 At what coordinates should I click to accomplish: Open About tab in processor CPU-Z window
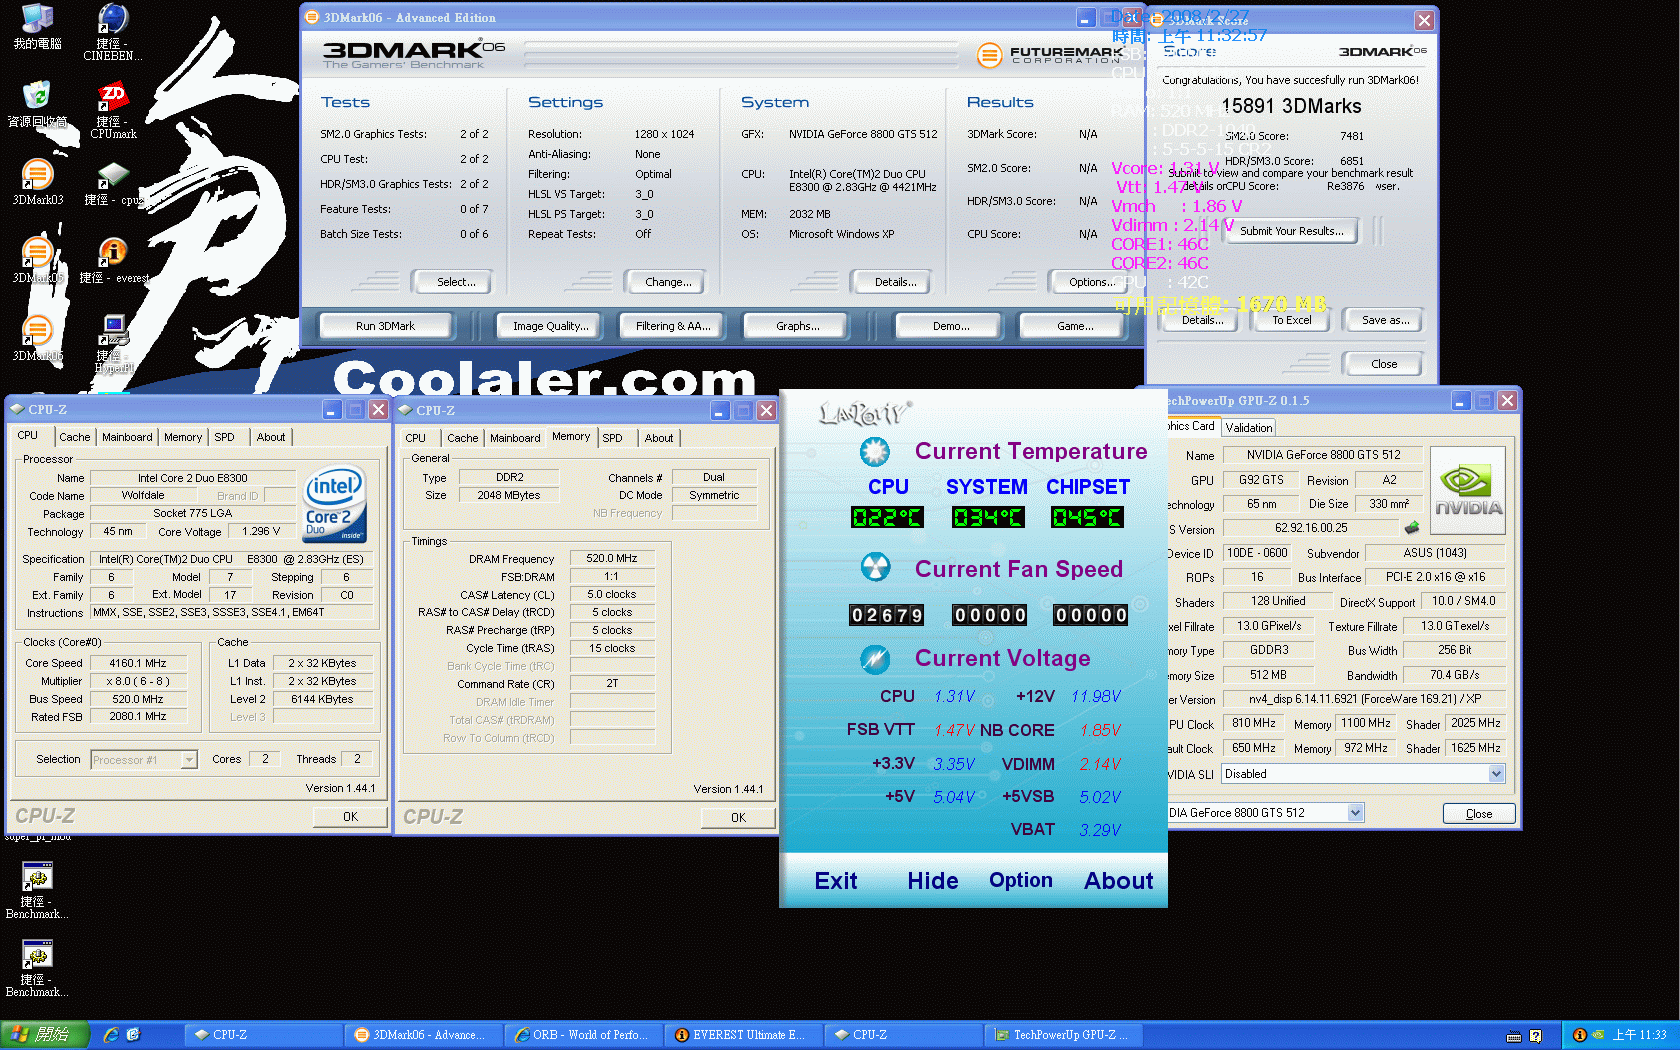(270, 437)
